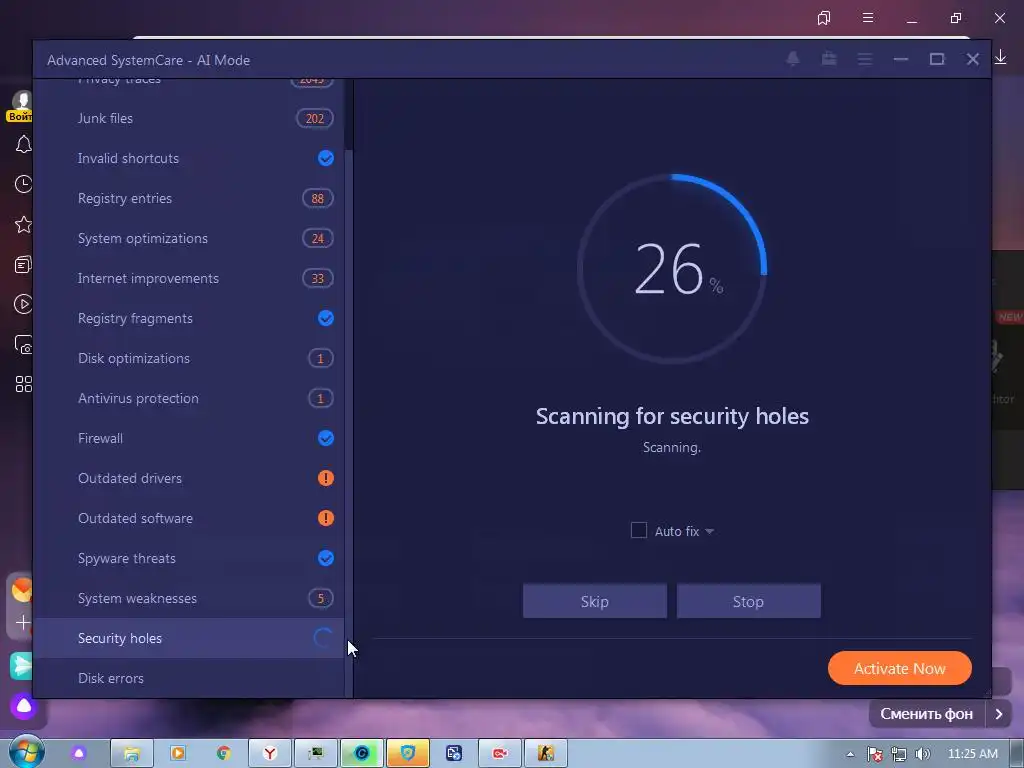The image size is (1024, 768).
Task: Open SystemCare hamburger options menu
Action: tap(865, 59)
